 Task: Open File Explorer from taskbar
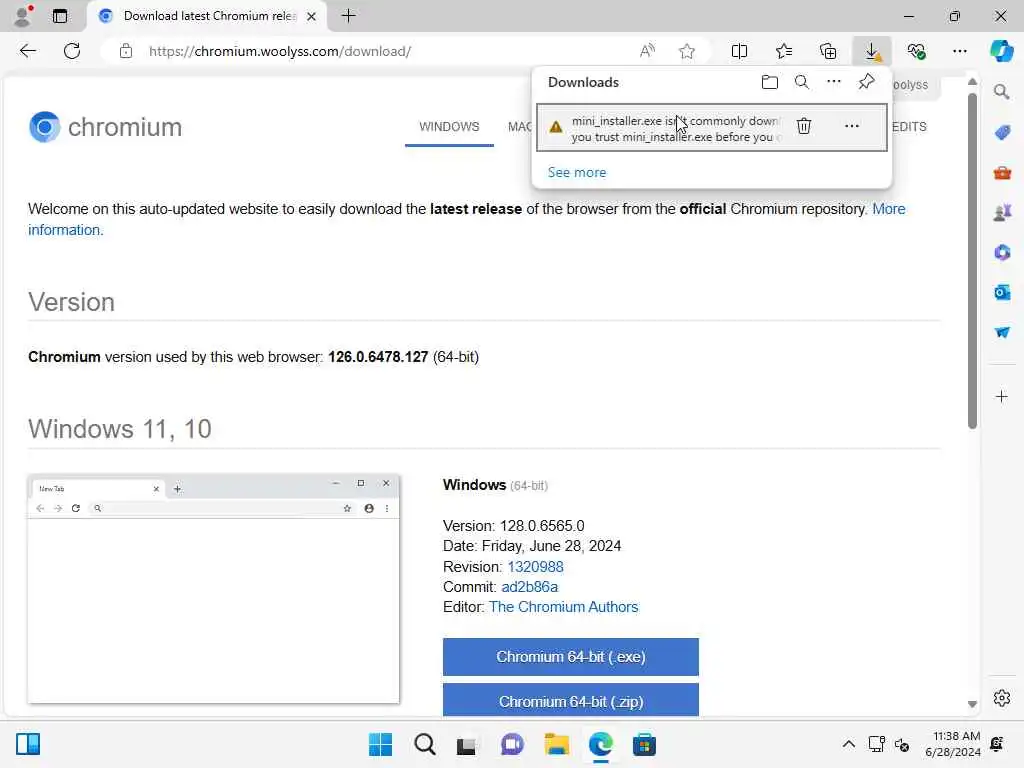556,744
